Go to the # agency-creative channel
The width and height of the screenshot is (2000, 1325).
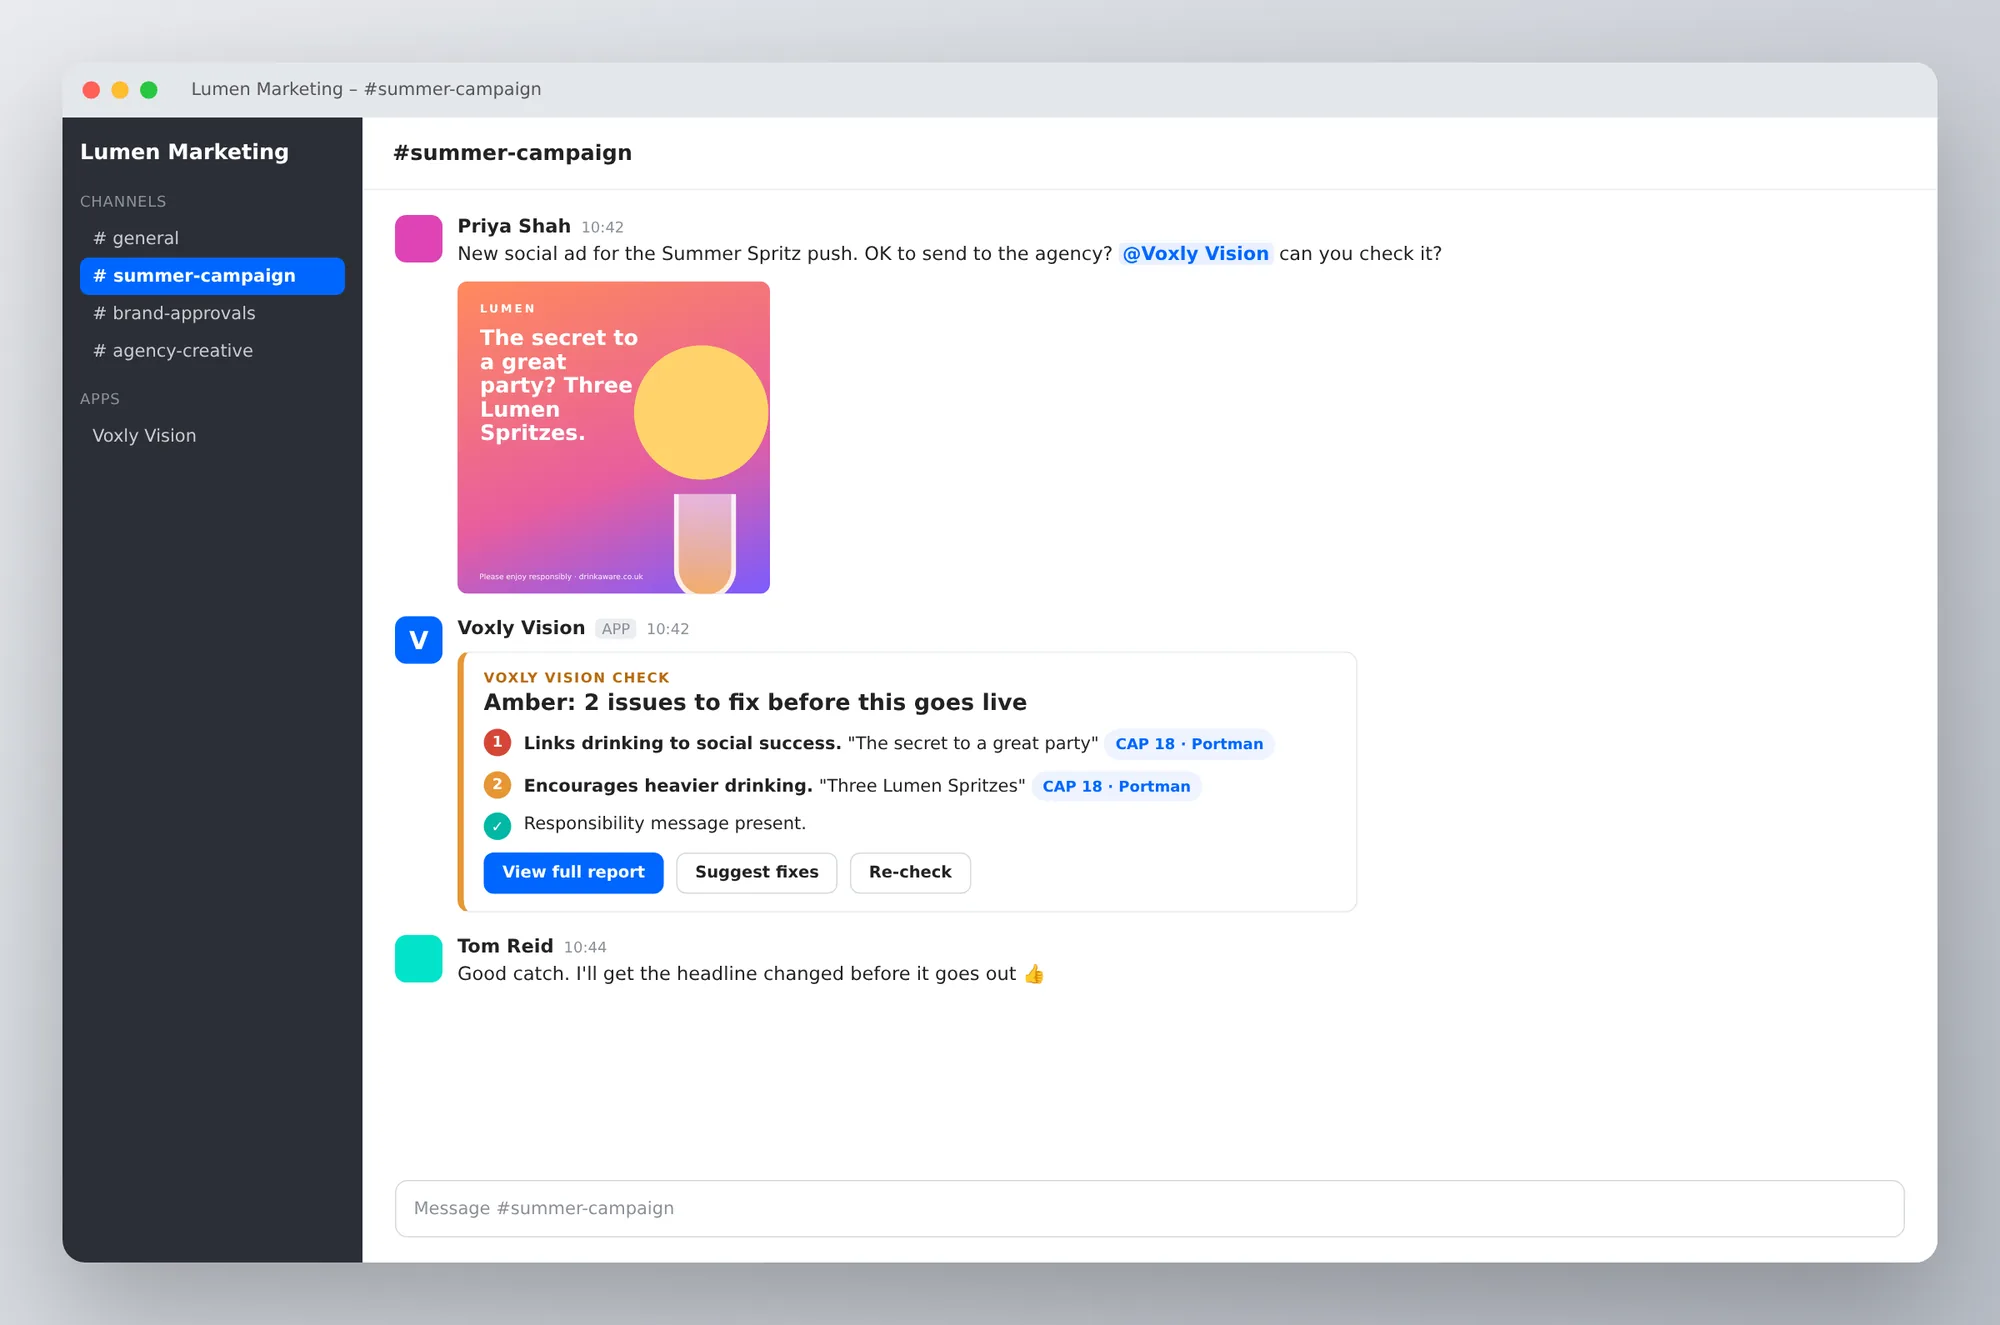[212, 351]
